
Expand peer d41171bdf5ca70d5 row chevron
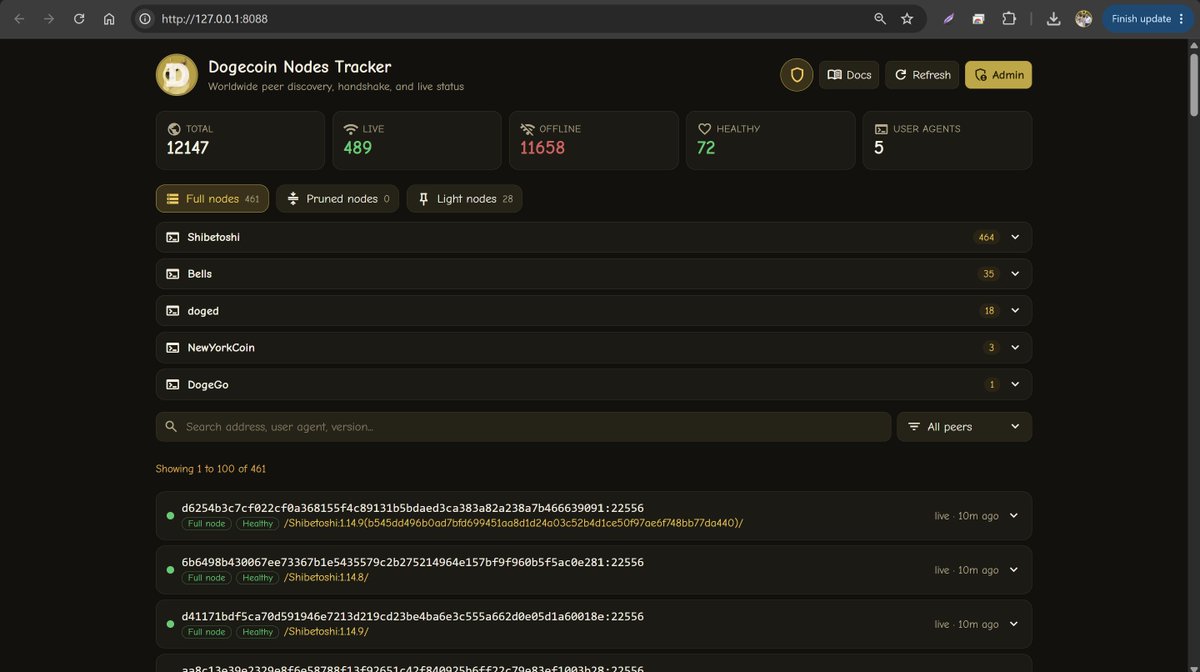(x=1014, y=624)
